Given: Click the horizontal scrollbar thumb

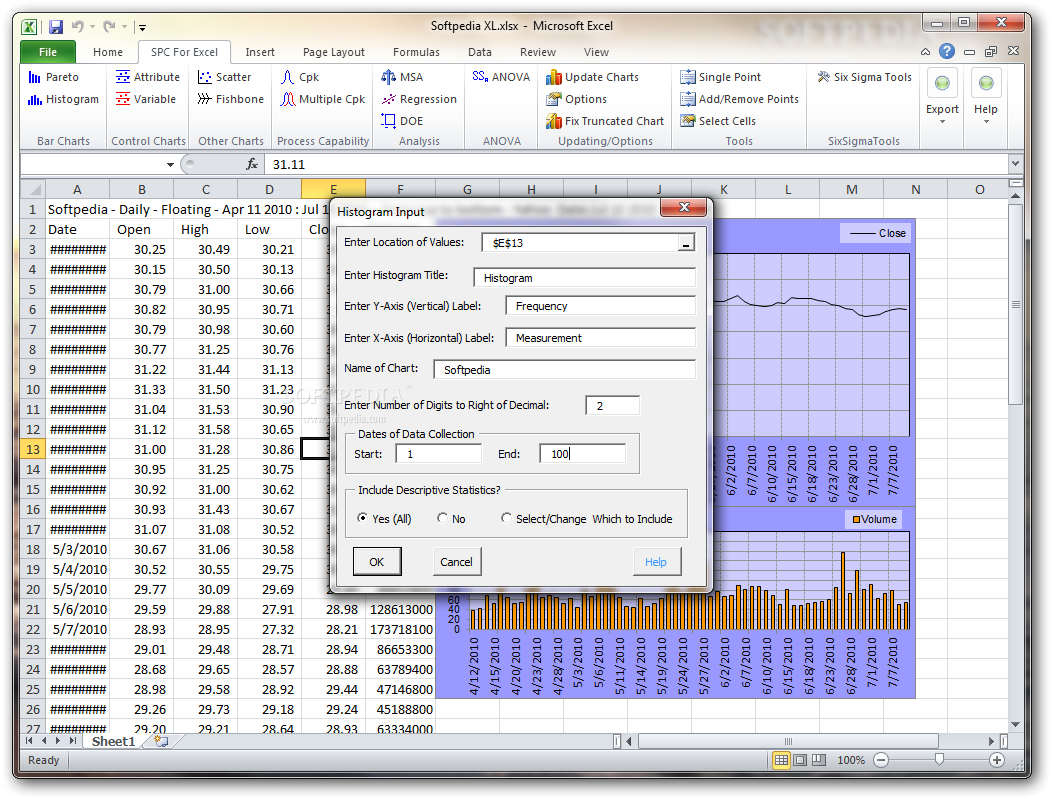Looking at the screenshot, I should click(x=788, y=741).
